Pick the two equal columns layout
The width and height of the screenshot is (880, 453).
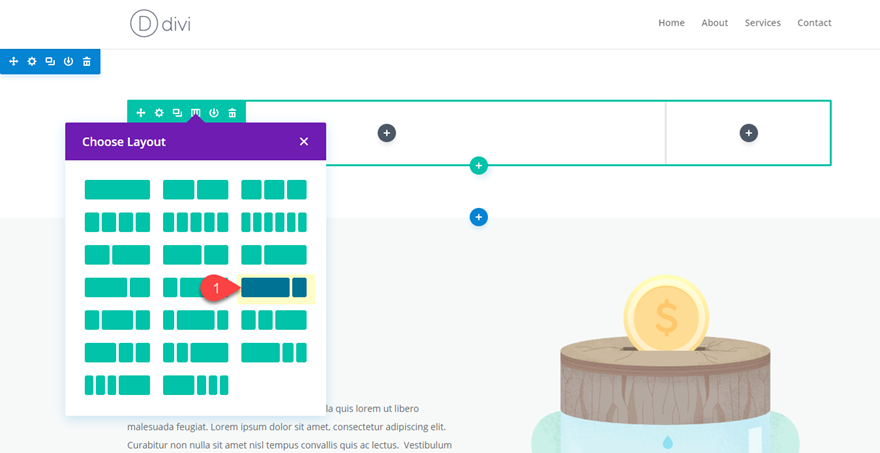[195, 190]
